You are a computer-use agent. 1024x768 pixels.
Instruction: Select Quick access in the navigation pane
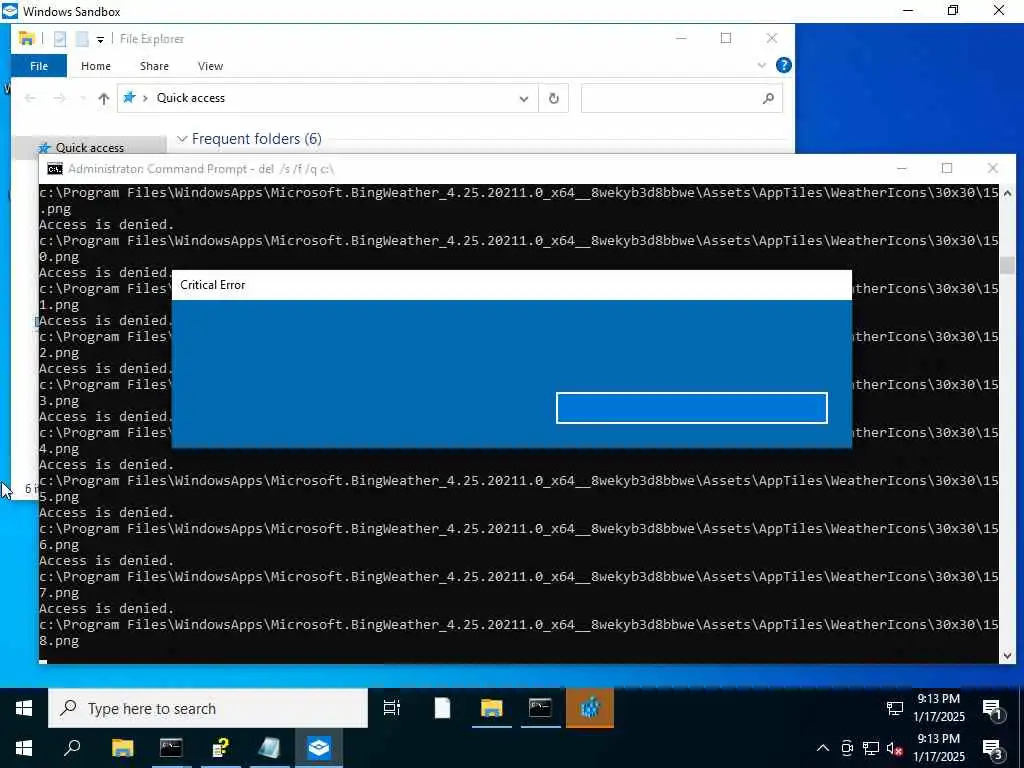(x=89, y=148)
